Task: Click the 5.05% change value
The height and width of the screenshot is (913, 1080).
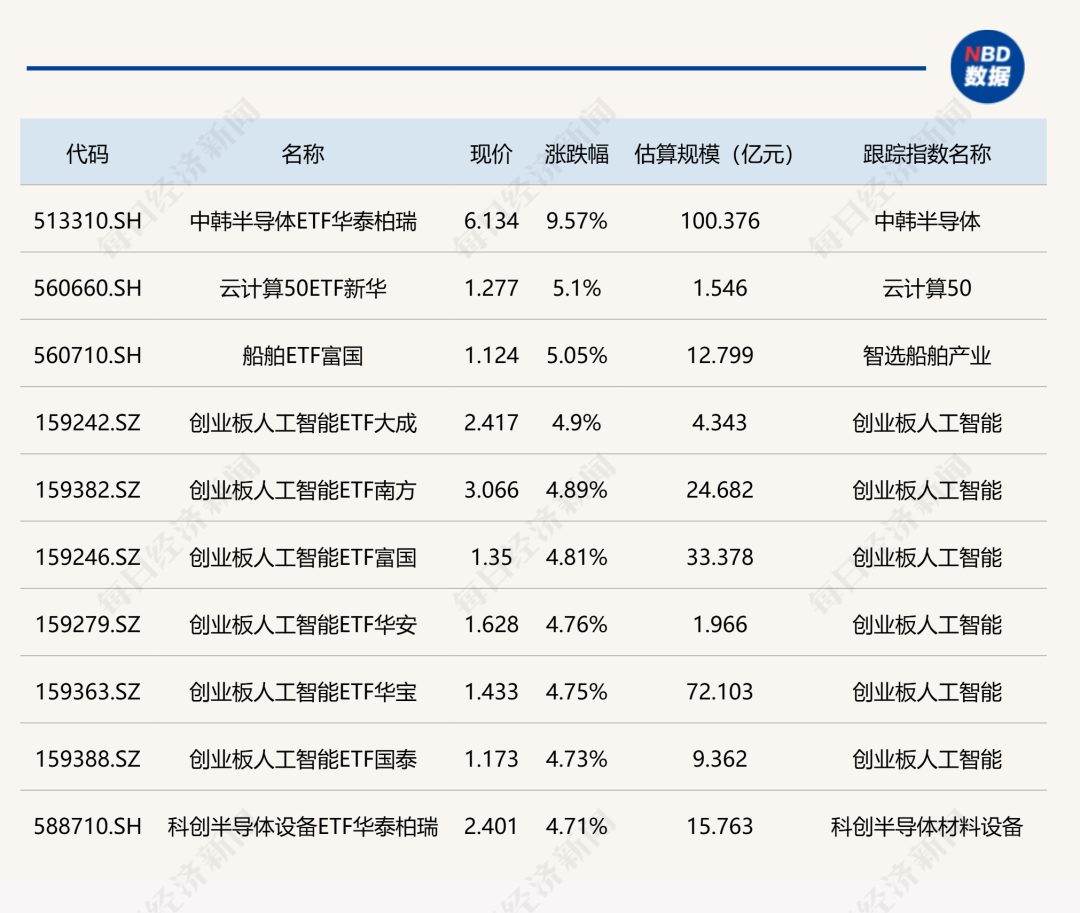Action: pyautogui.click(x=577, y=355)
